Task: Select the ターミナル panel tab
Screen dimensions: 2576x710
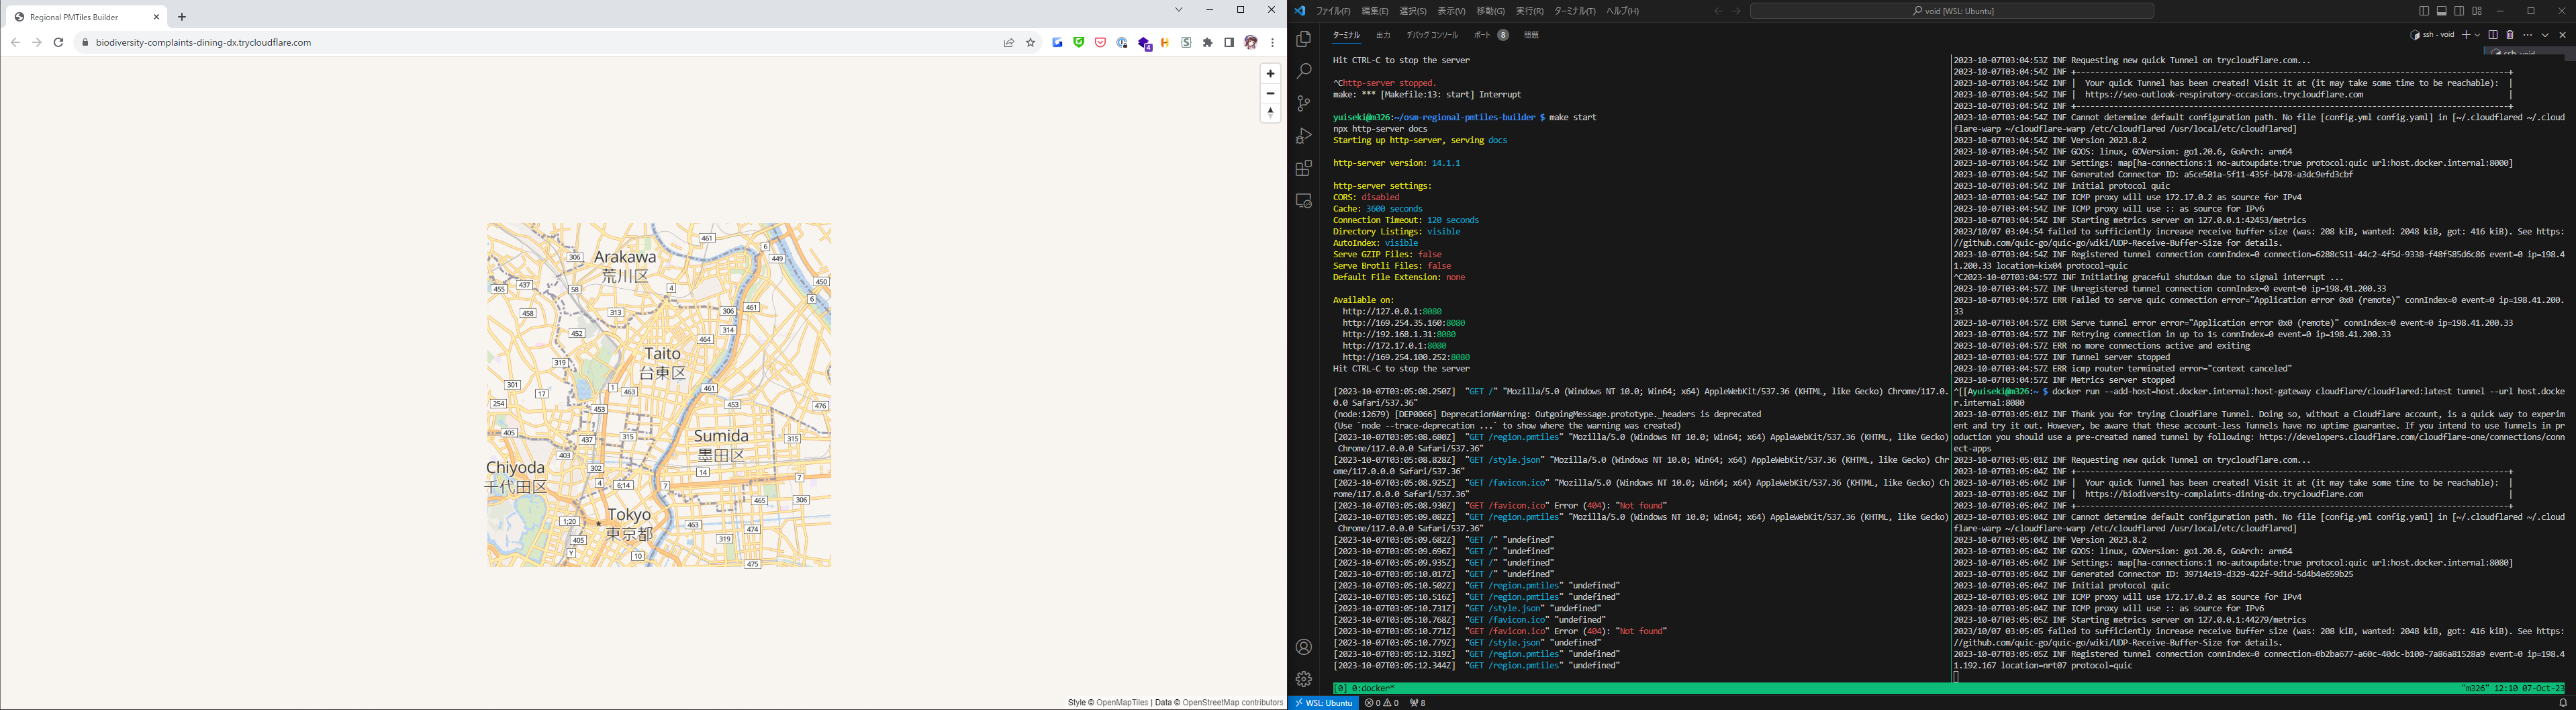Action: coord(1346,35)
